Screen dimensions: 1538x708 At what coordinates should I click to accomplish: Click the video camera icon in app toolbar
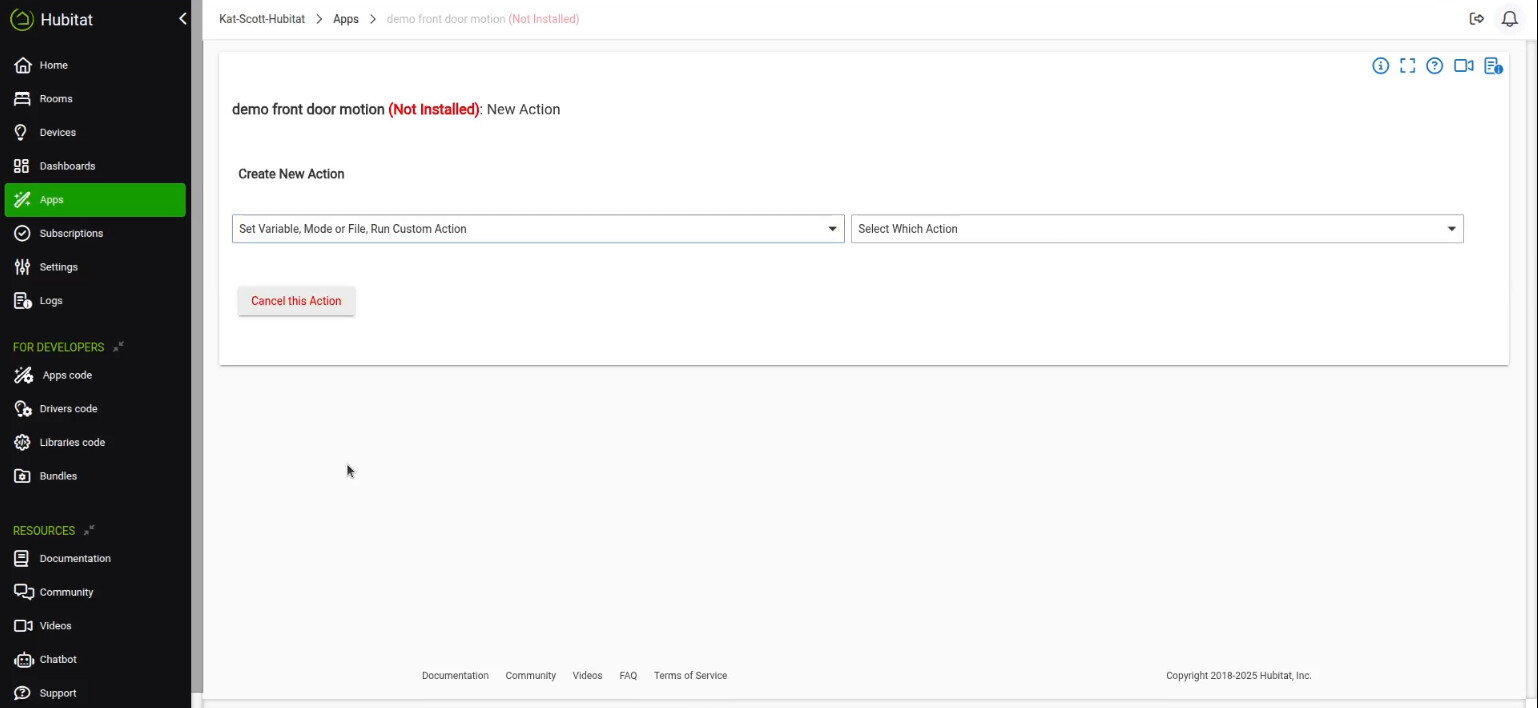pos(1464,66)
